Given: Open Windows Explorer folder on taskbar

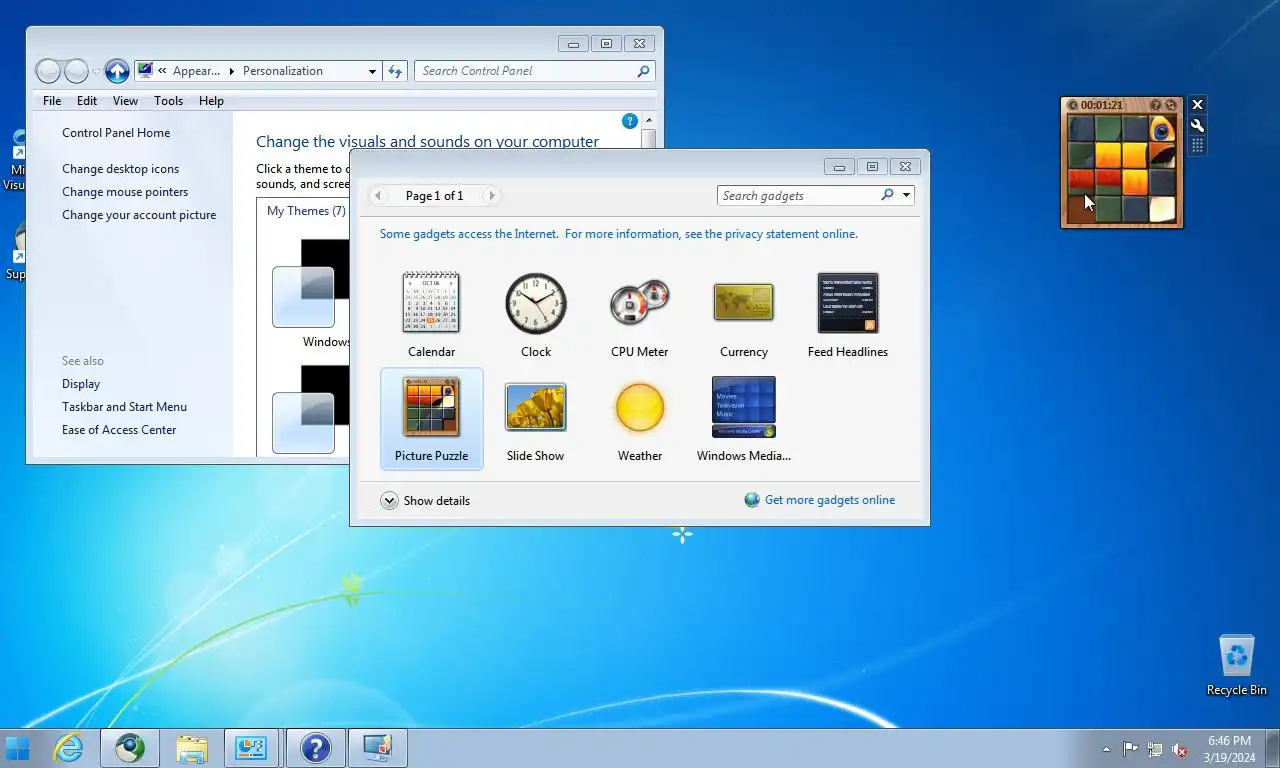Looking at the screenshot, I should click(191, 748).
